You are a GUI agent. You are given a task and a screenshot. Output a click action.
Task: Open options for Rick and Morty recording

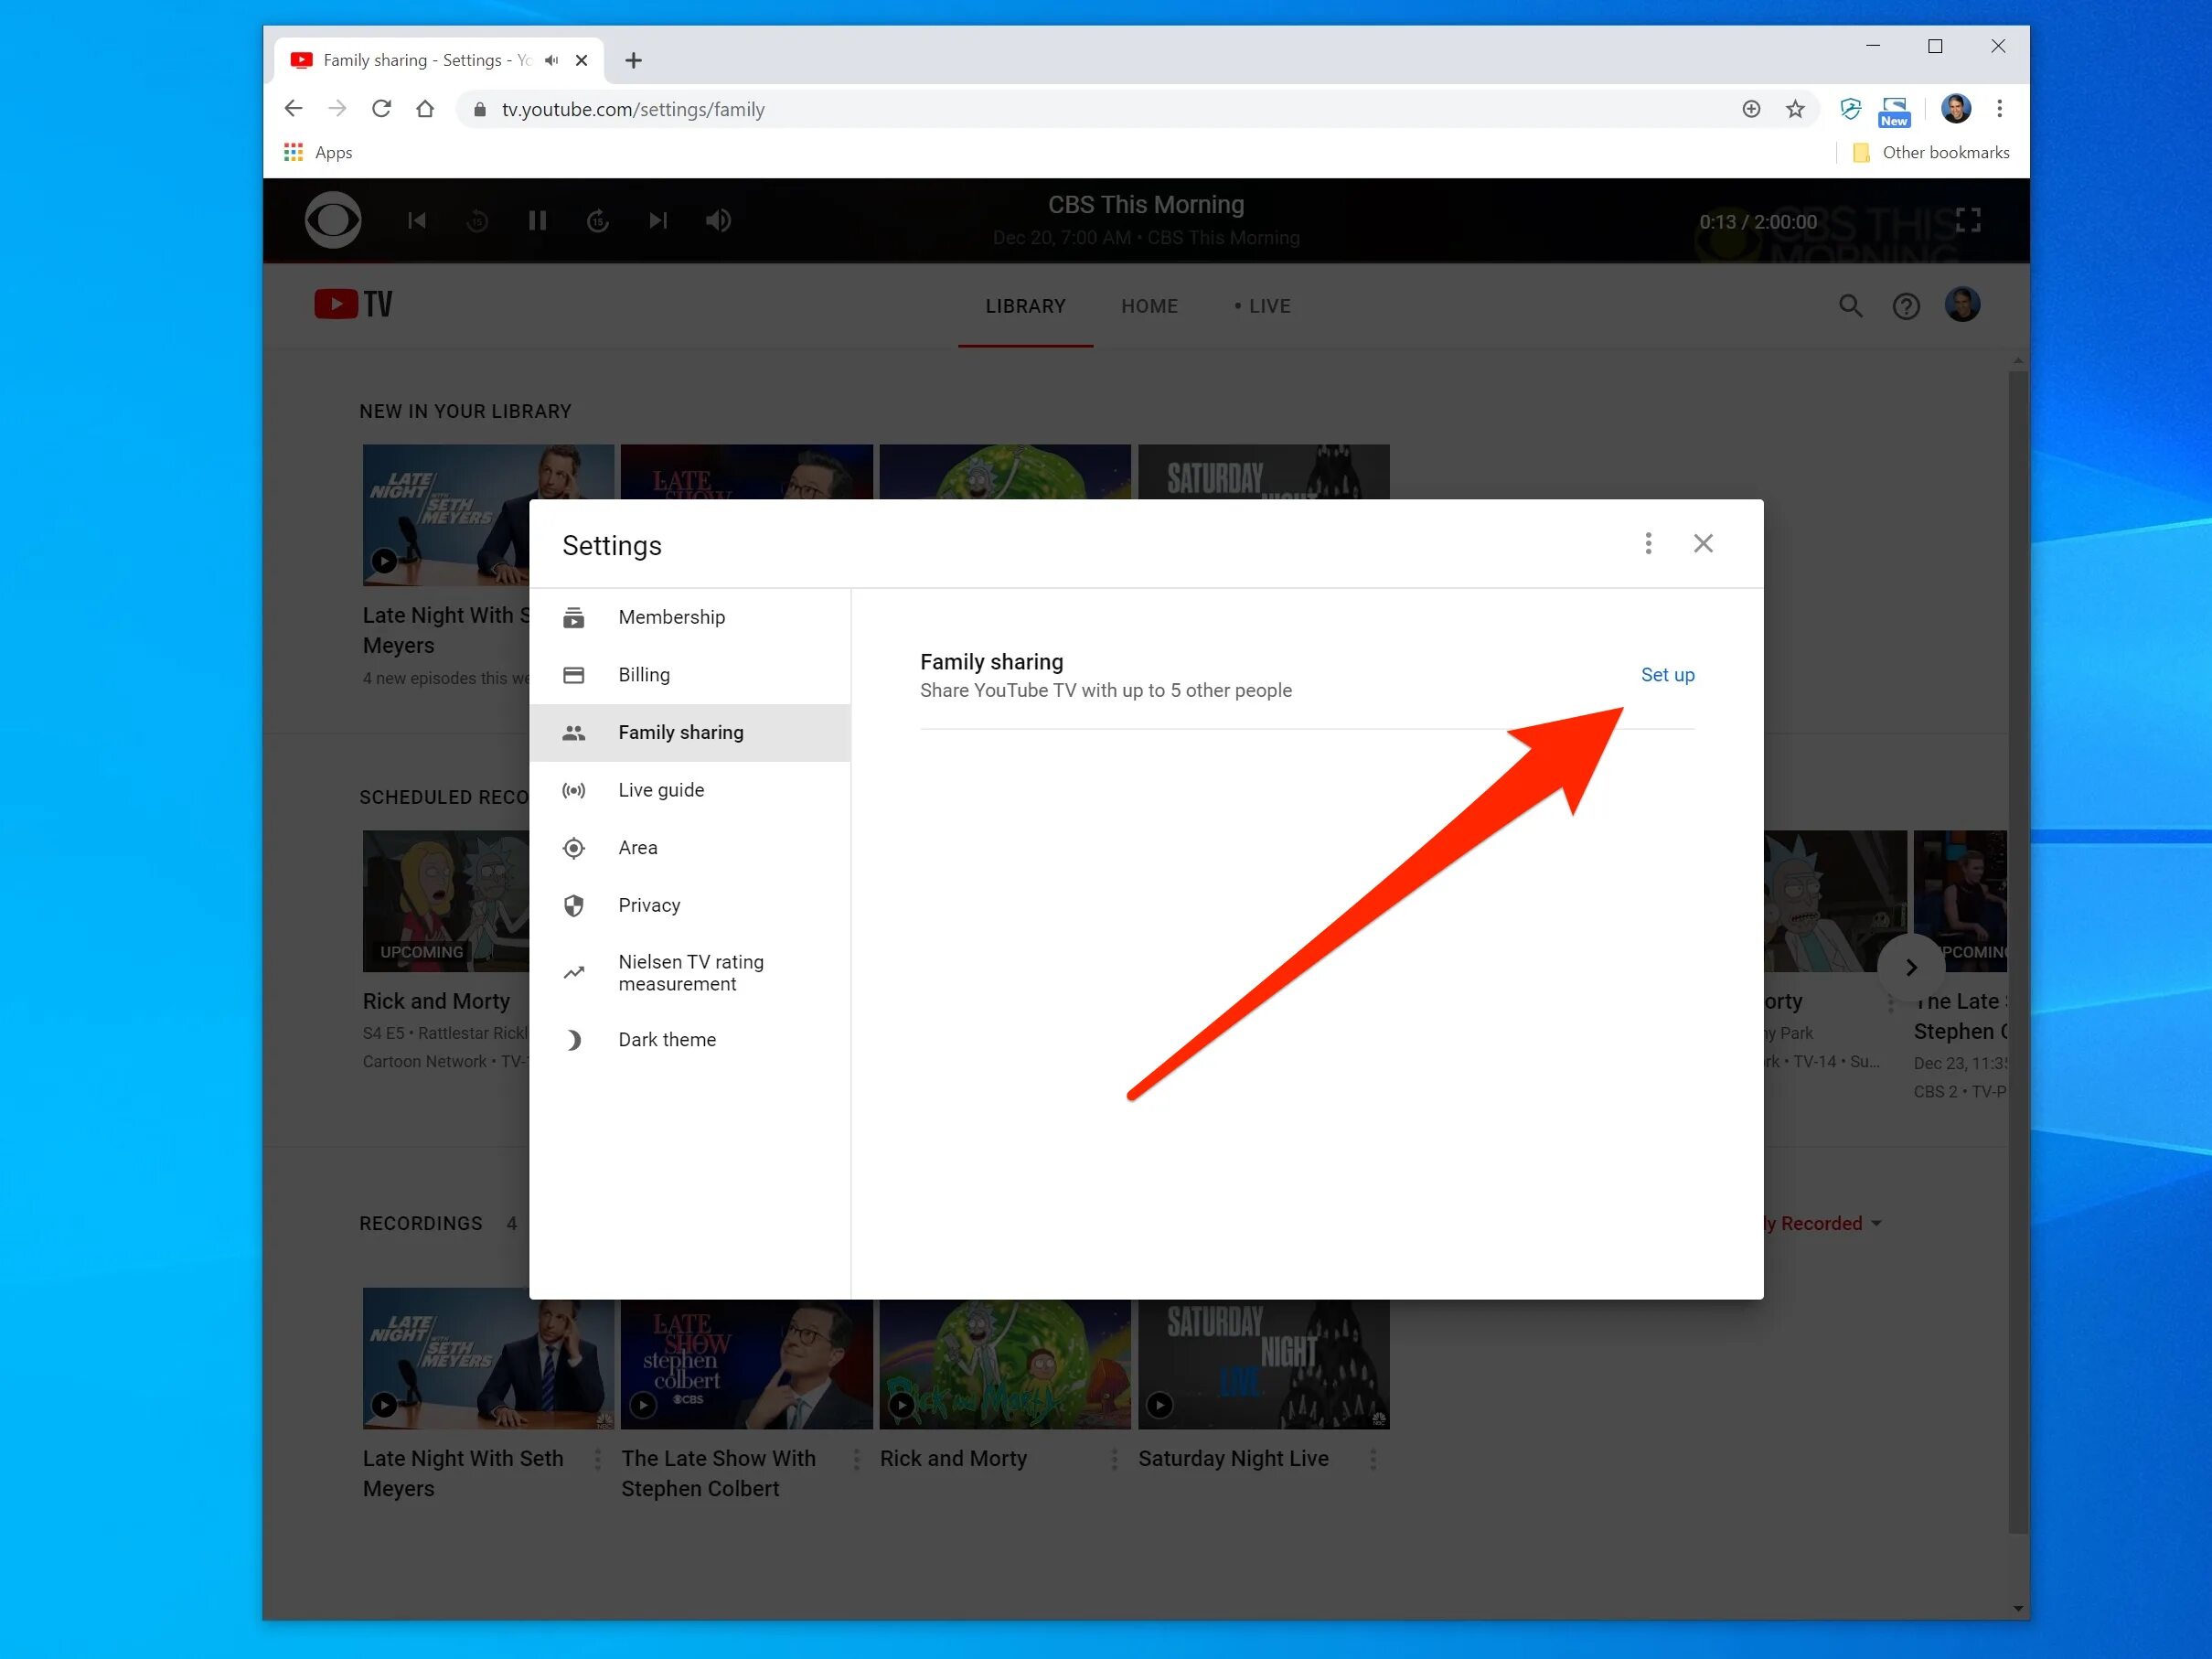pos(1114,1460)
